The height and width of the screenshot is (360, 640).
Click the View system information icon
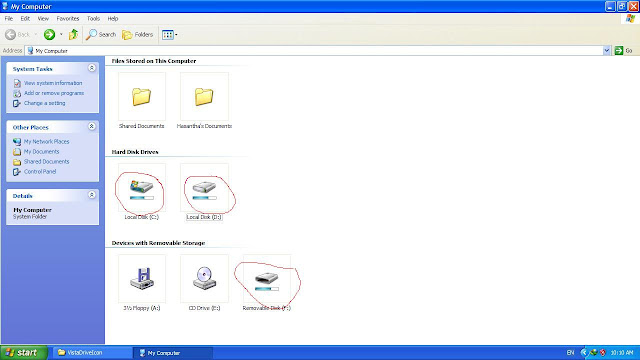click(17, 83)
